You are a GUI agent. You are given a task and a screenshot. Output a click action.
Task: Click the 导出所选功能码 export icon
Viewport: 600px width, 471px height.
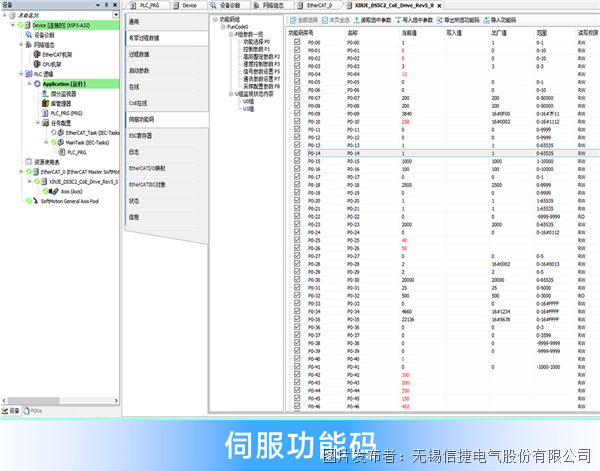440,20
